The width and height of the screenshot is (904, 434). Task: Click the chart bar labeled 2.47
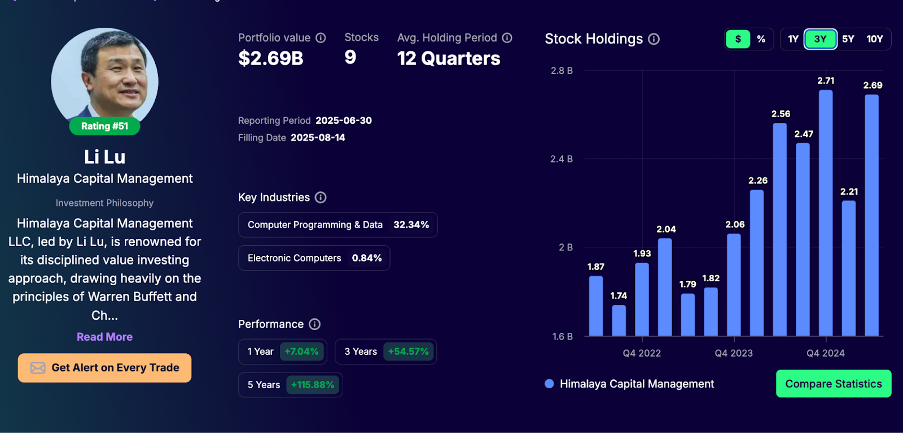(803, 240)
